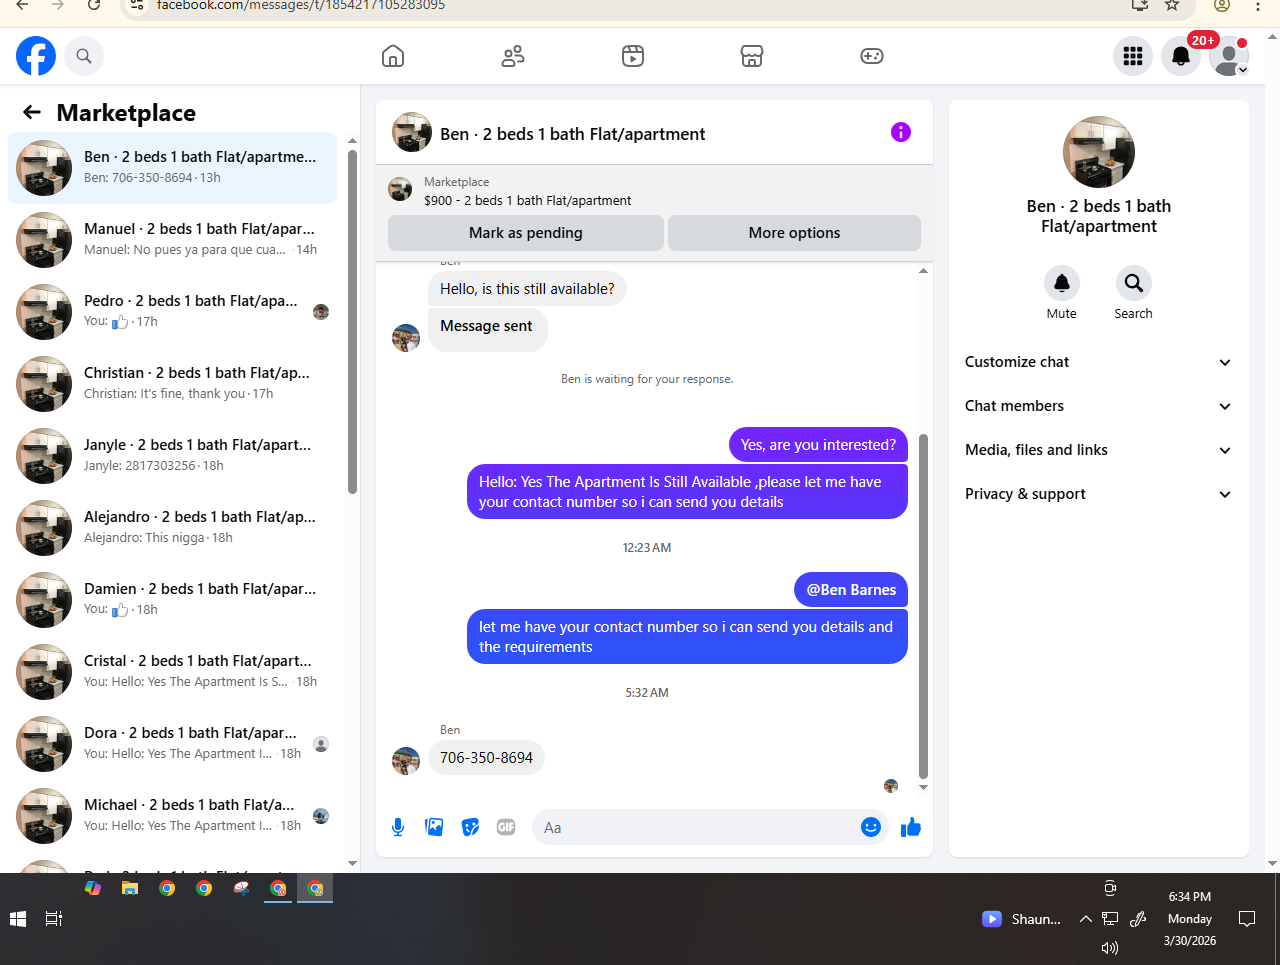Reload the page with the browser refresh icon

click(94, 5)
